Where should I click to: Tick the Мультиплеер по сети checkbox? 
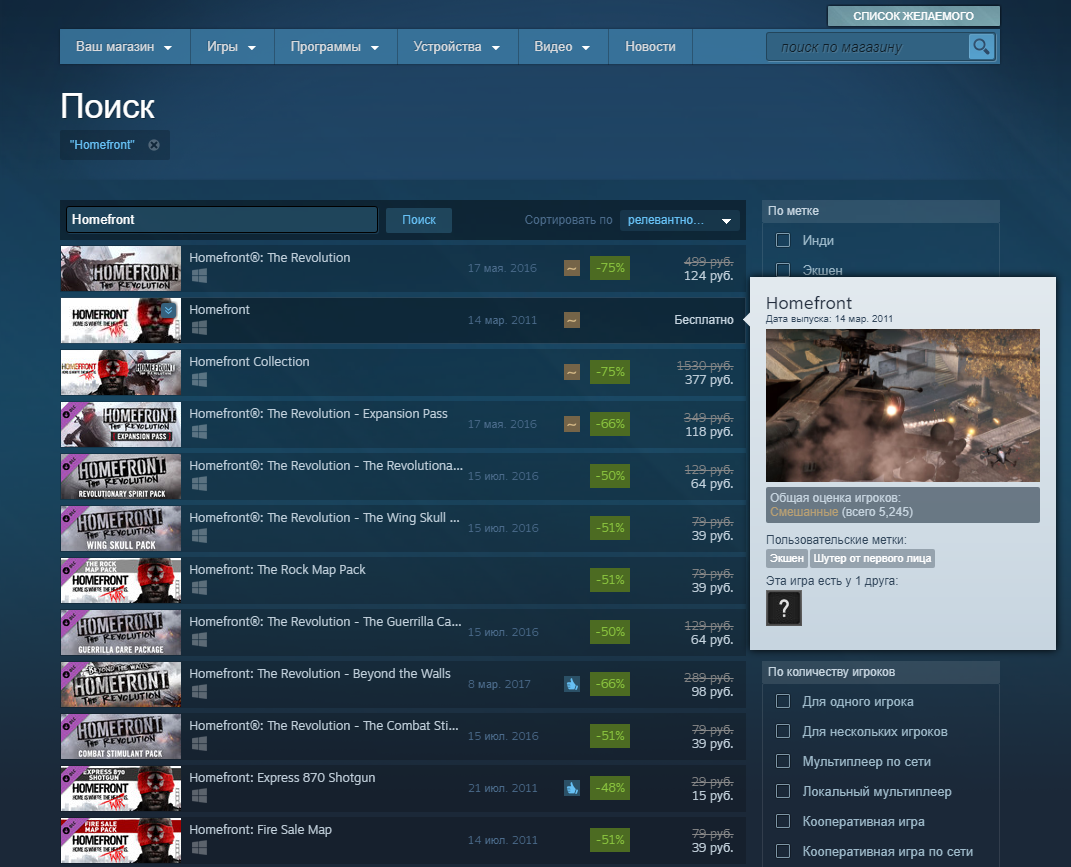[783, 761]
